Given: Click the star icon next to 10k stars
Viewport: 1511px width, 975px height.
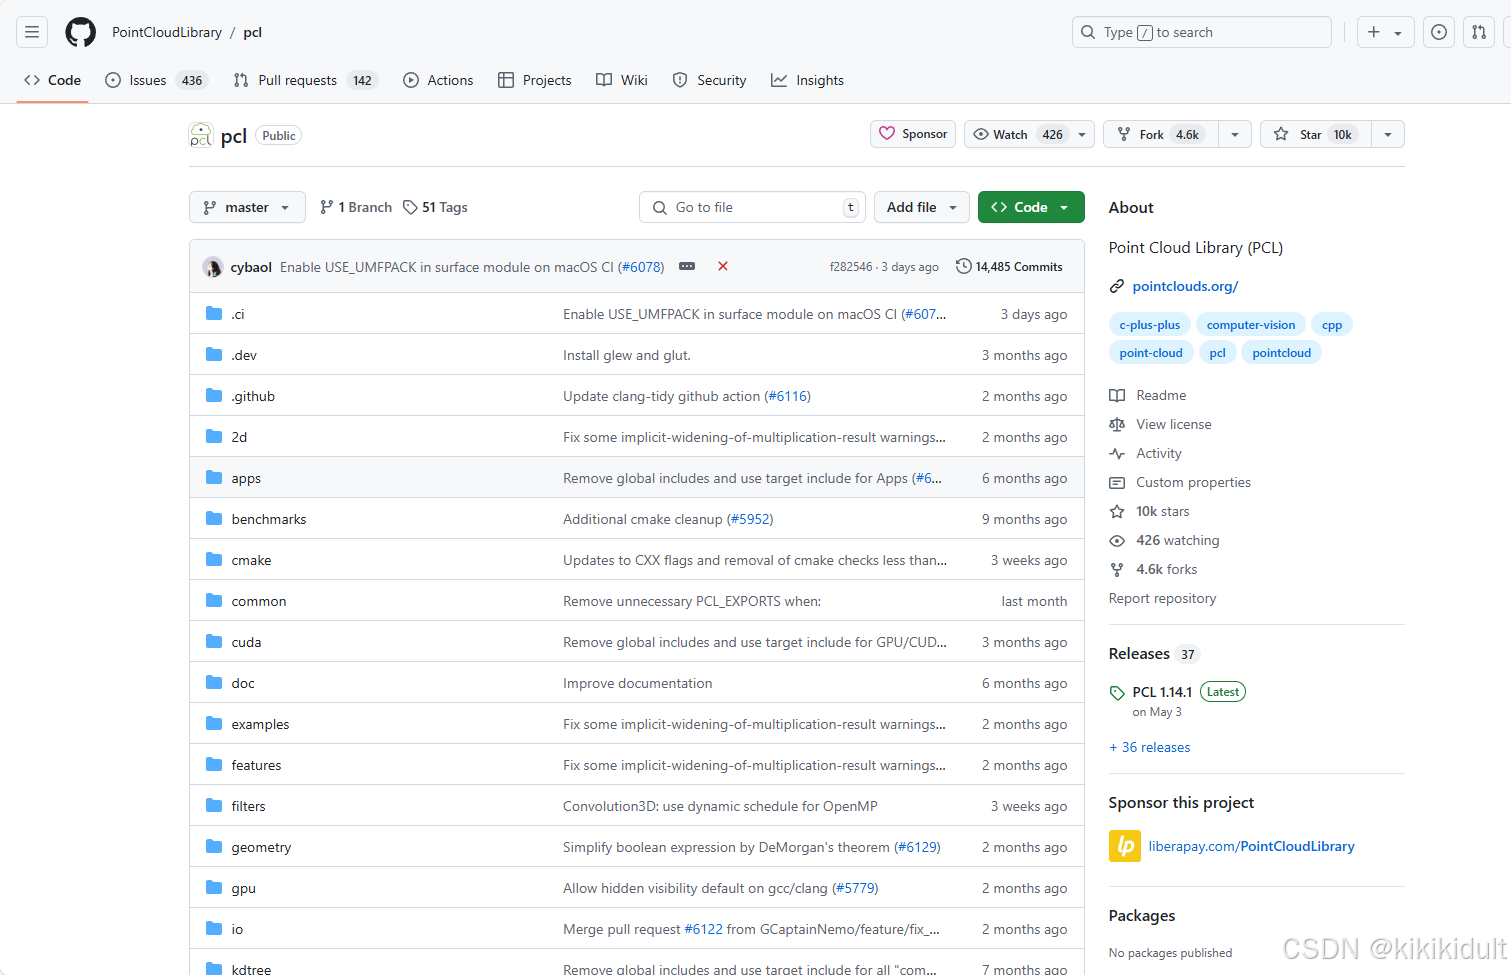Looking at the screenshot, I should (1117, 512).
